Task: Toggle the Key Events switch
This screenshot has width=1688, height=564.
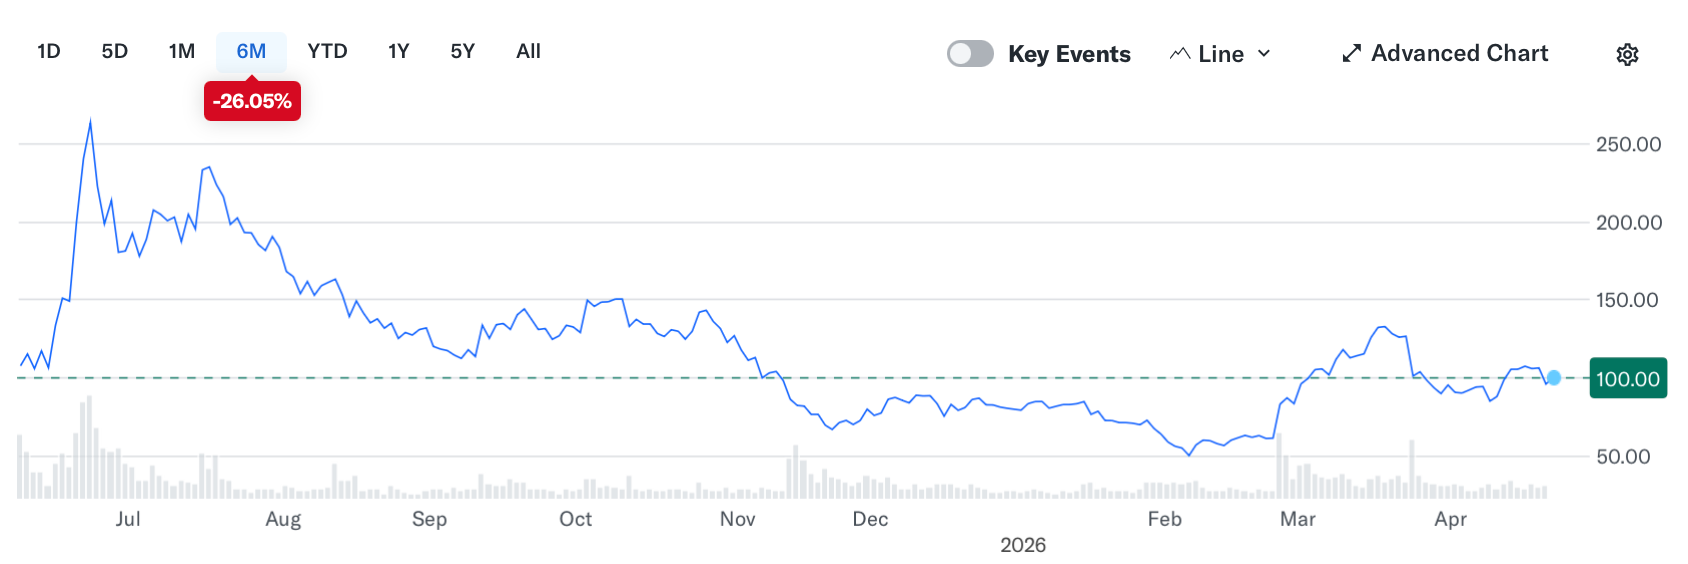Action: pyautogui.click(x=970, y=54)
